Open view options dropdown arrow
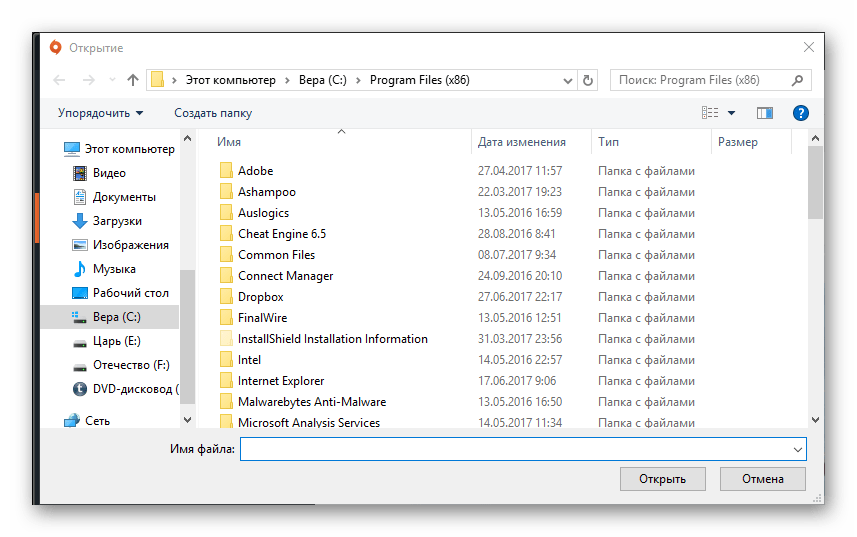Viewport: 857px width, 537px height. click(731, 113)
